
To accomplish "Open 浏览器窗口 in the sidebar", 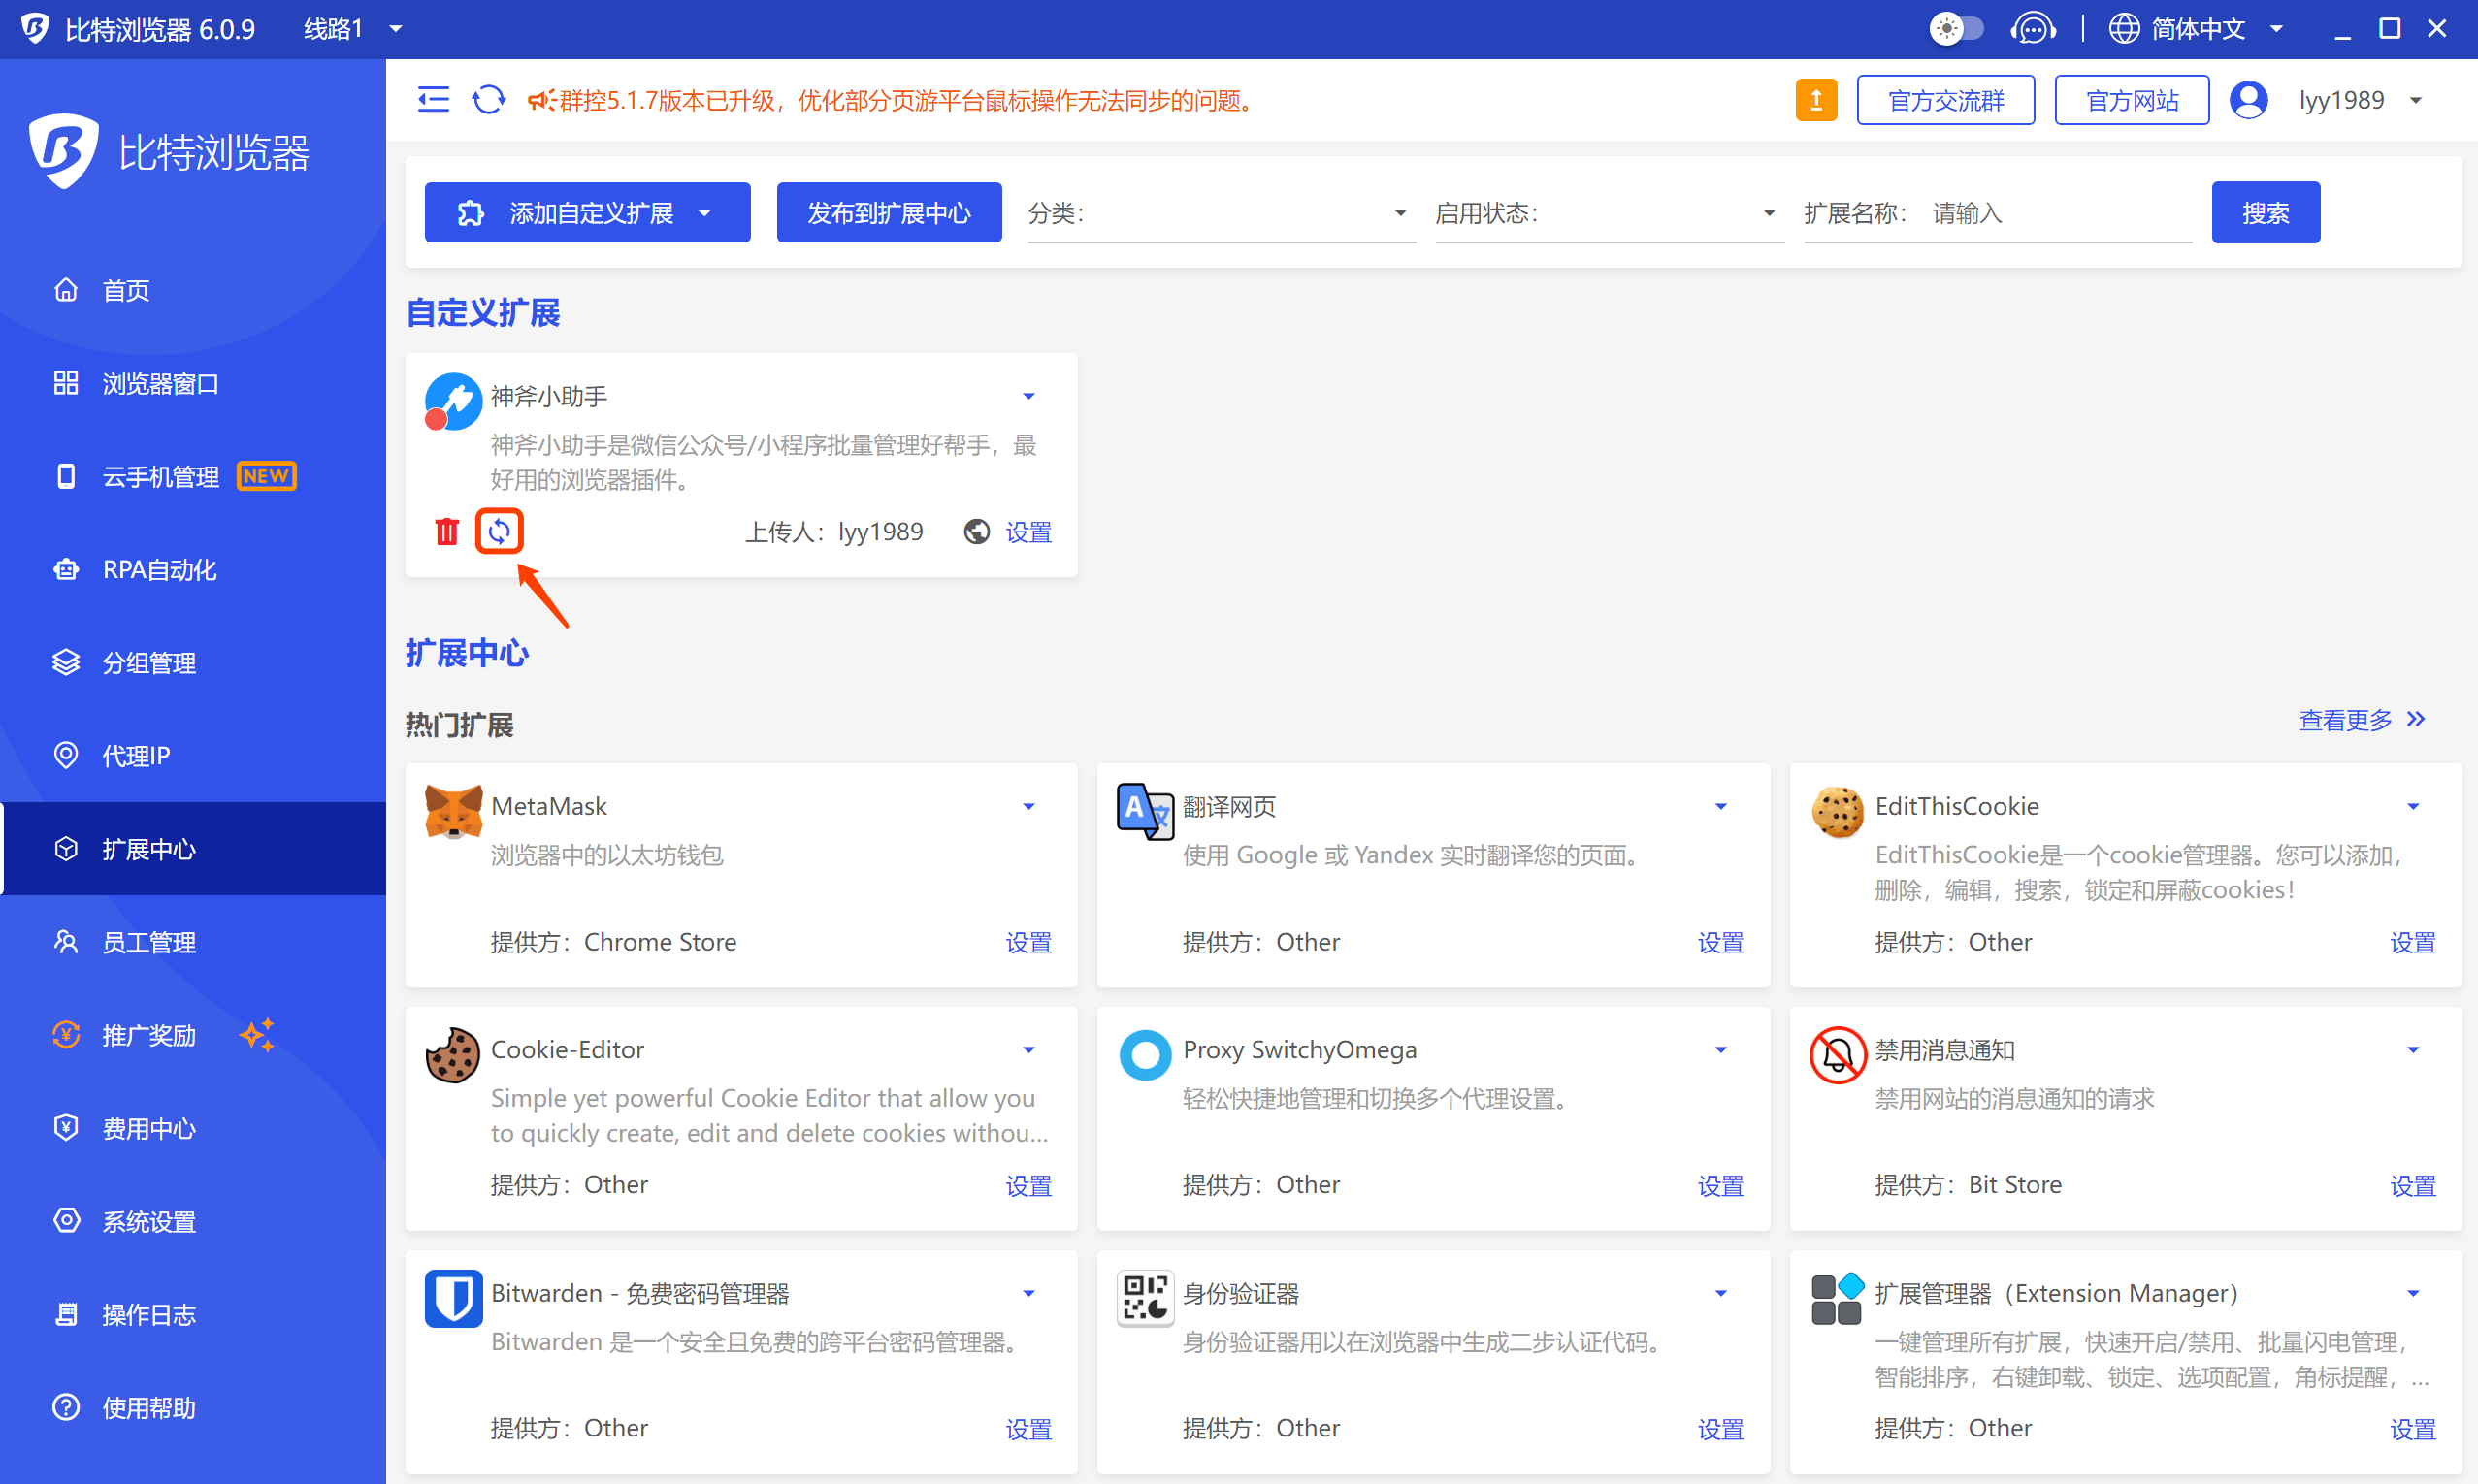I will click(193, 383).
